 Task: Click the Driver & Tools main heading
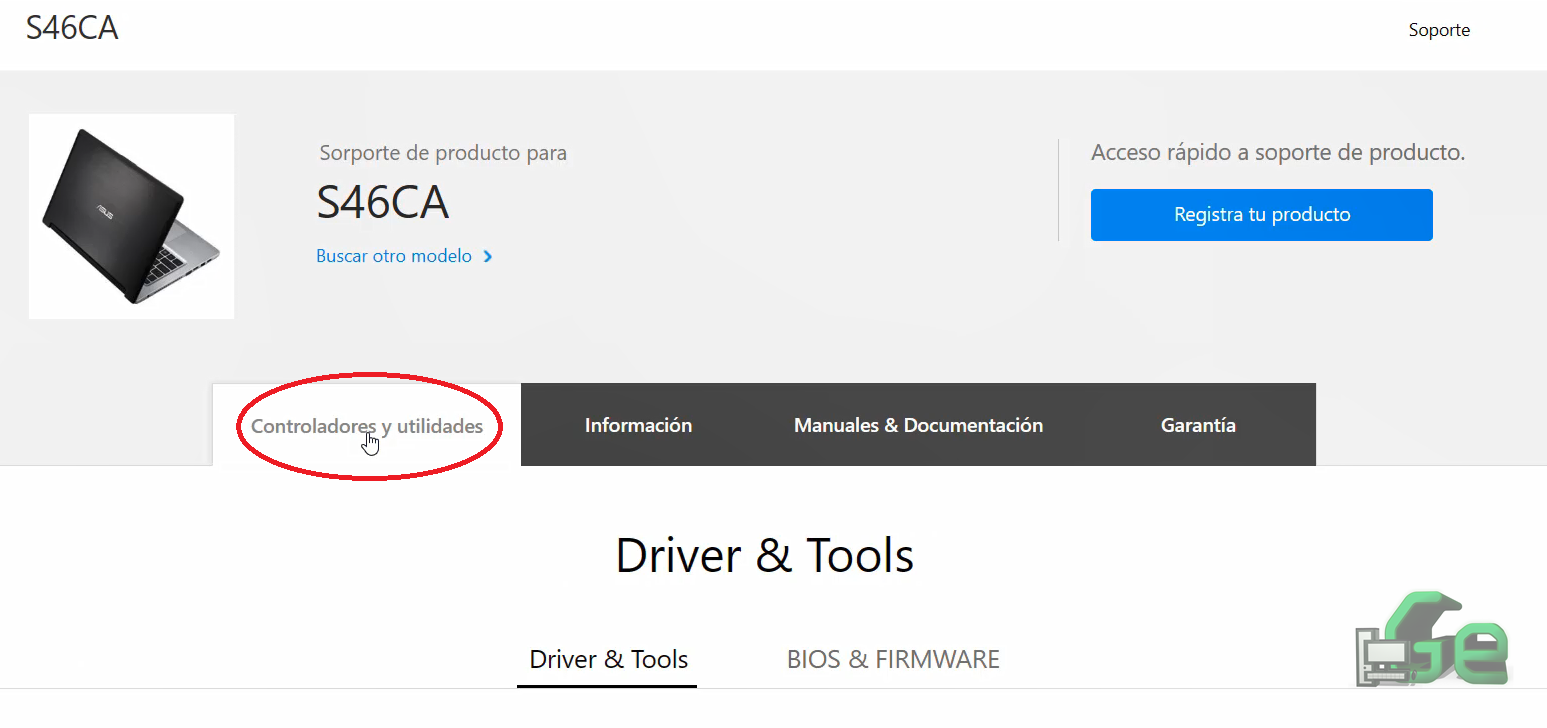764,555
